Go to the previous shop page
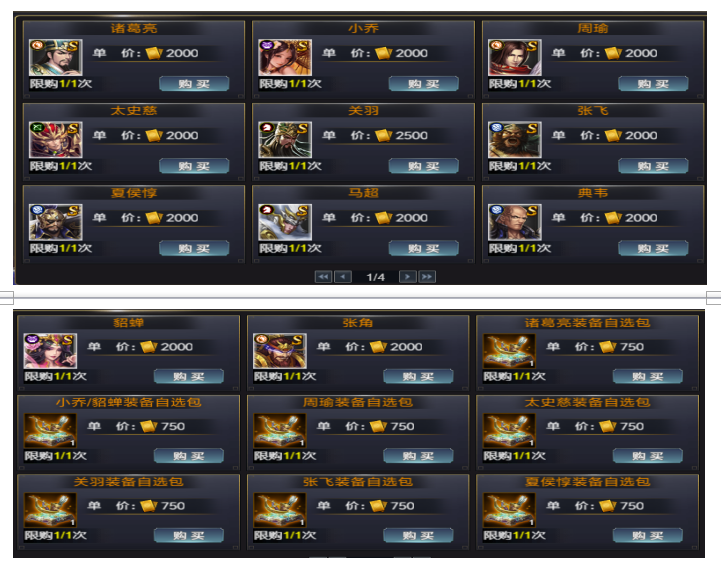The image size is (721, 565). coord(343,276)
